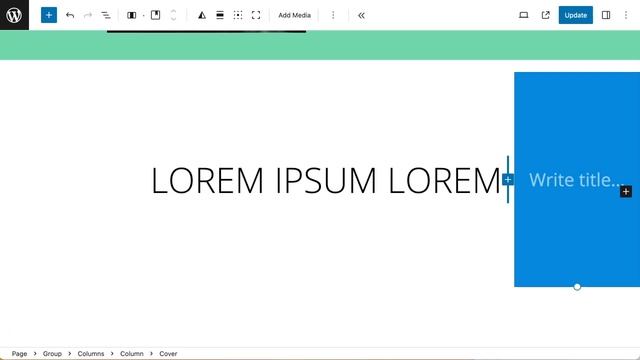Image resolution: width=640 pixels, height=360 pixels.
Task: Select Columns in the breadcrumb
Action: click(91, 353)
